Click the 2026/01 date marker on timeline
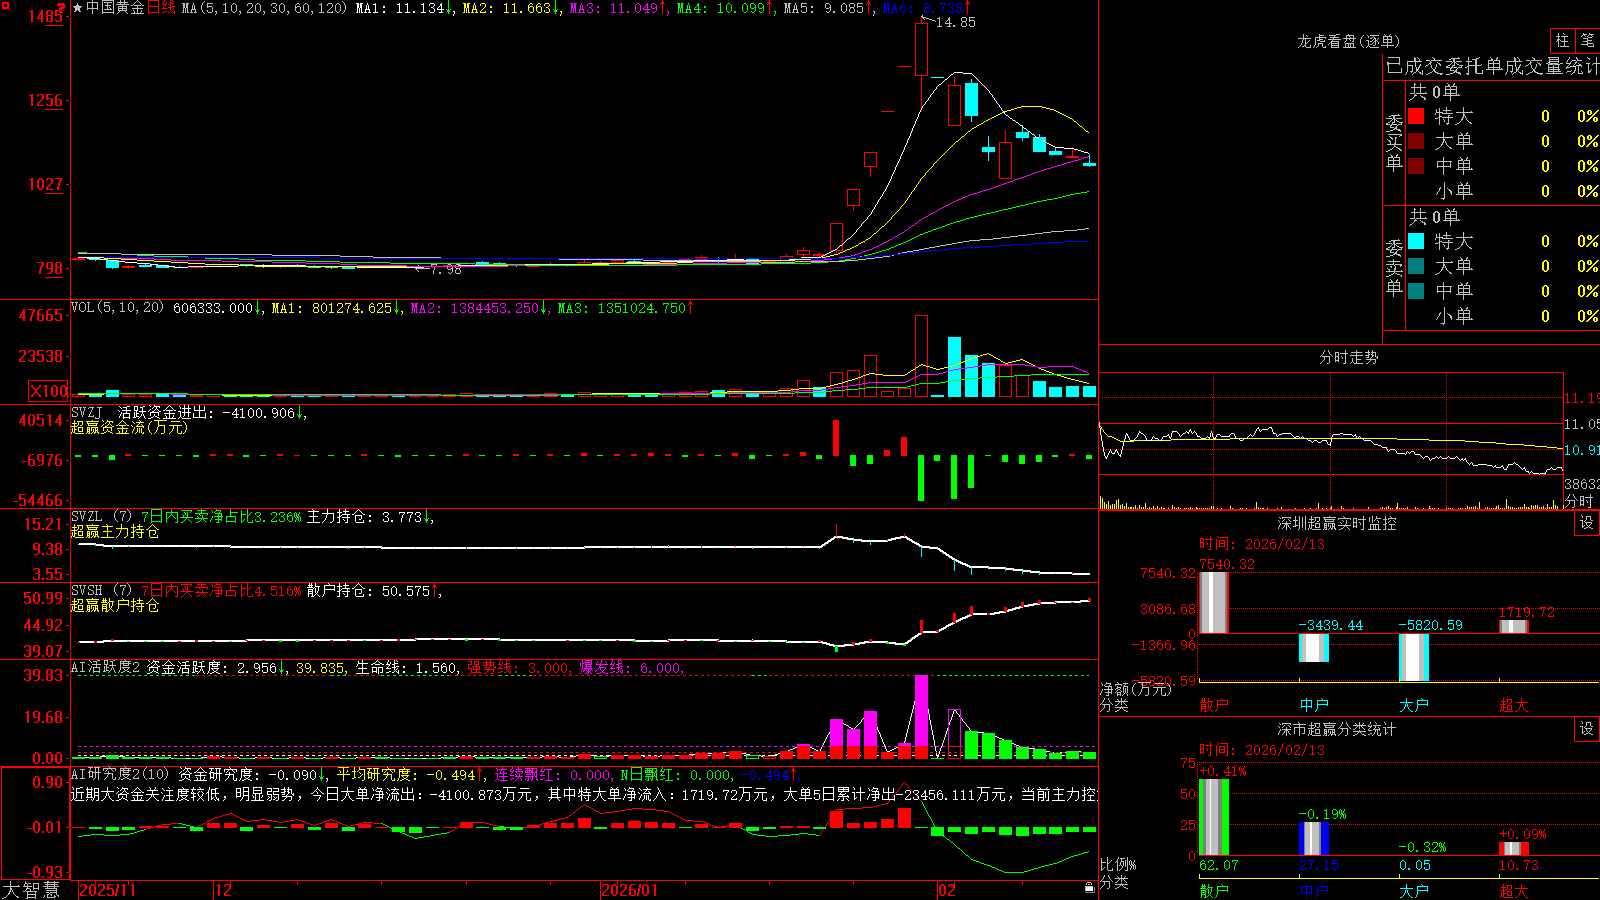Image resolution: width=1600 pixels, height=900 pixels. [630, 890]
